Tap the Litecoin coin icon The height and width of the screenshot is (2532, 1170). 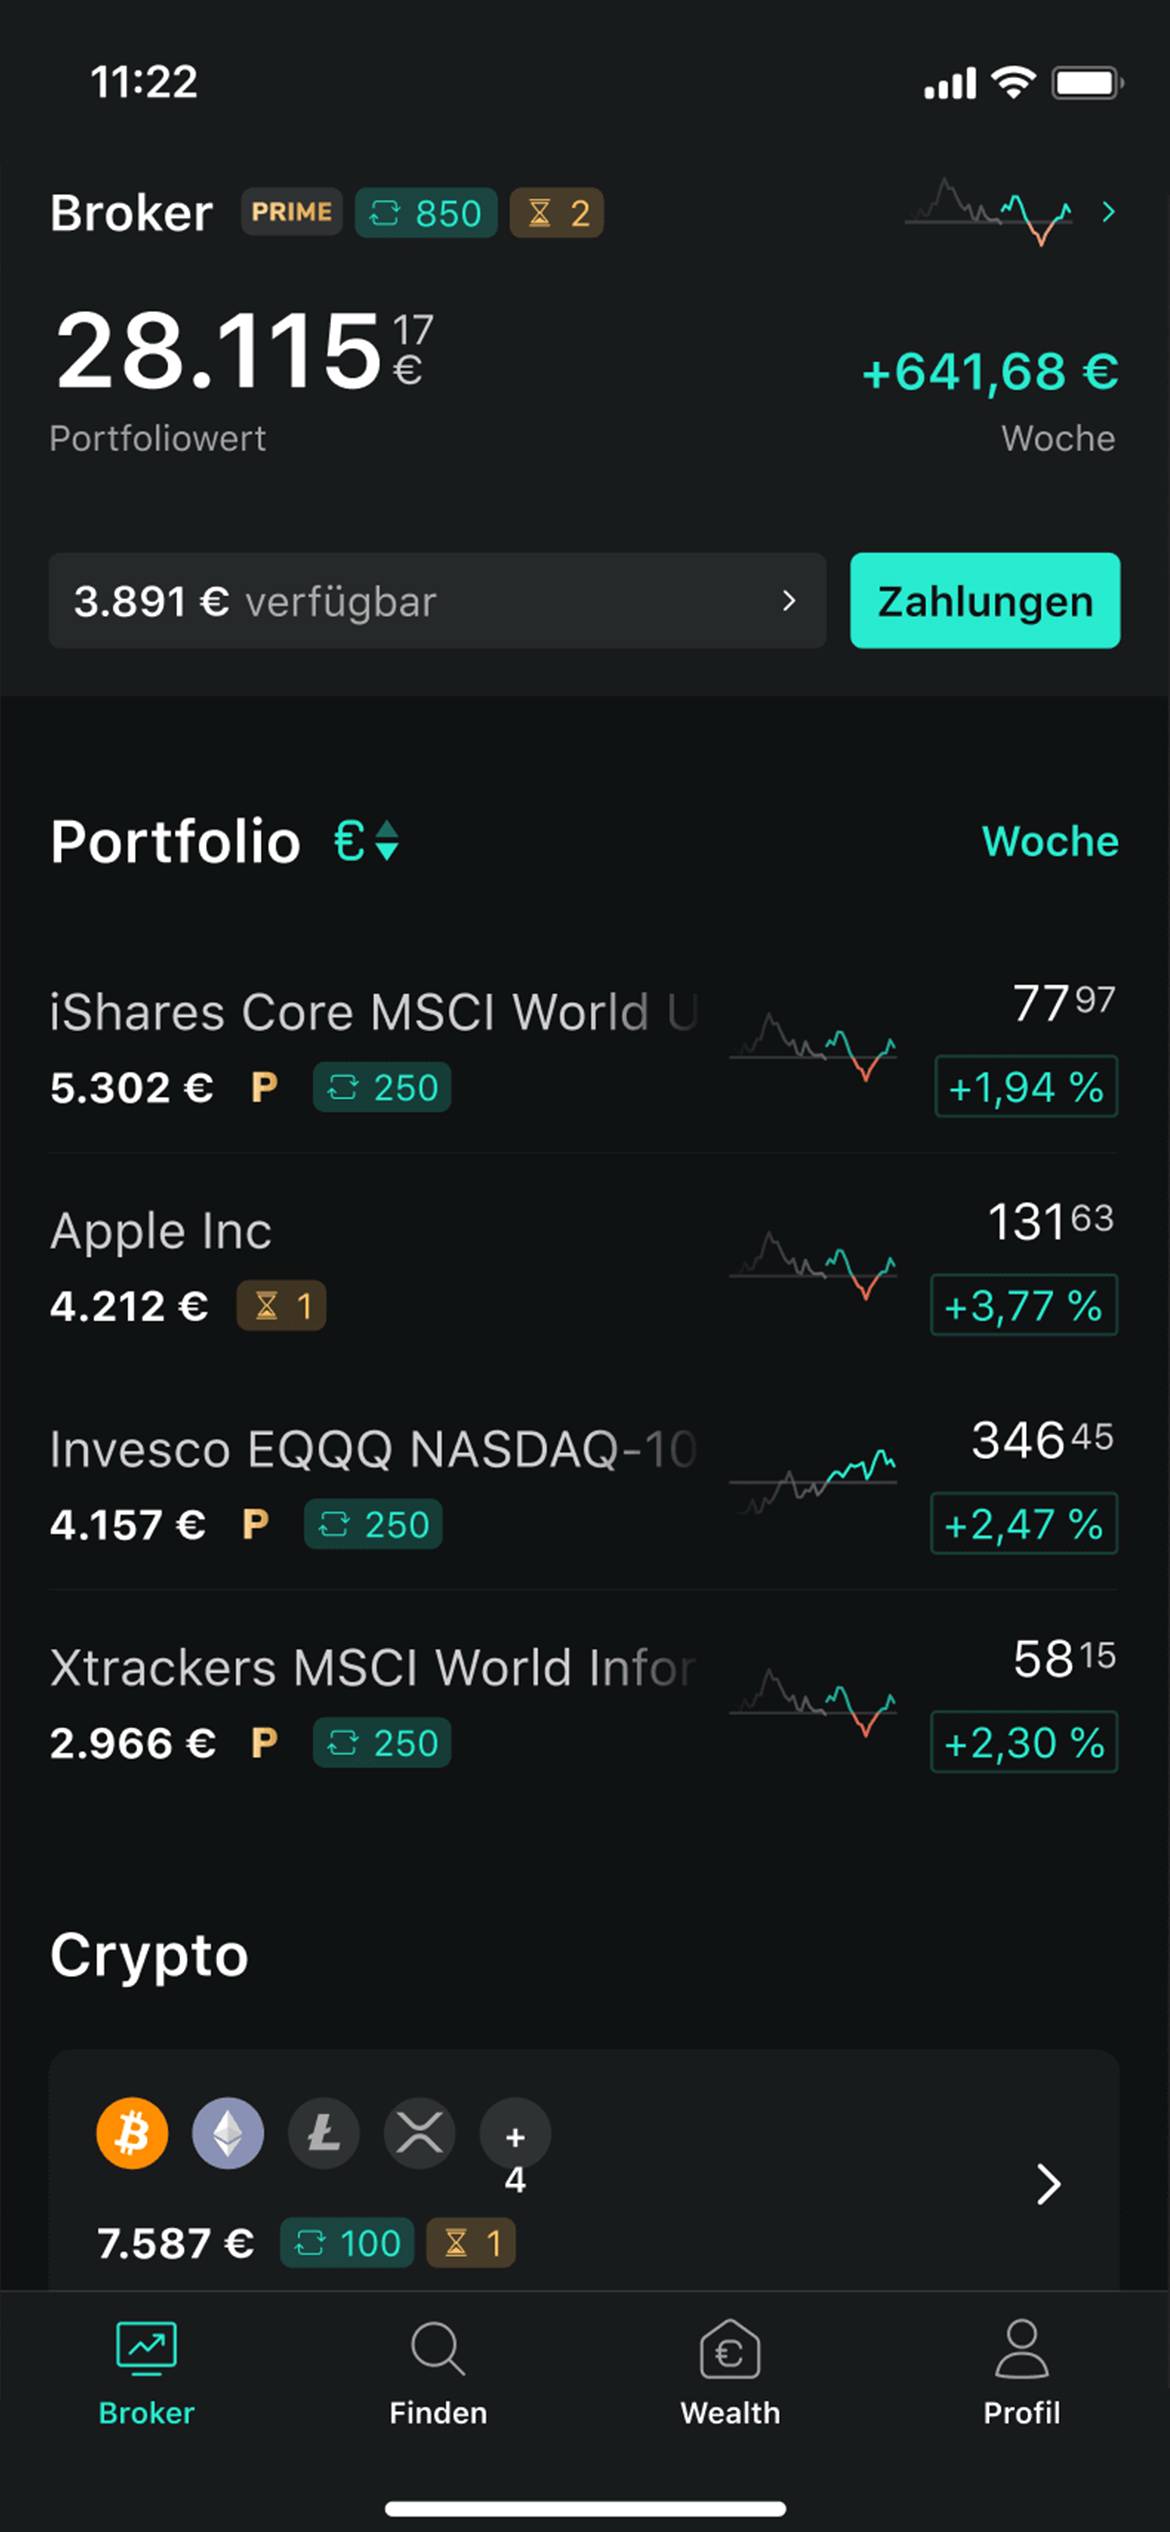(x=324, y=2132)
